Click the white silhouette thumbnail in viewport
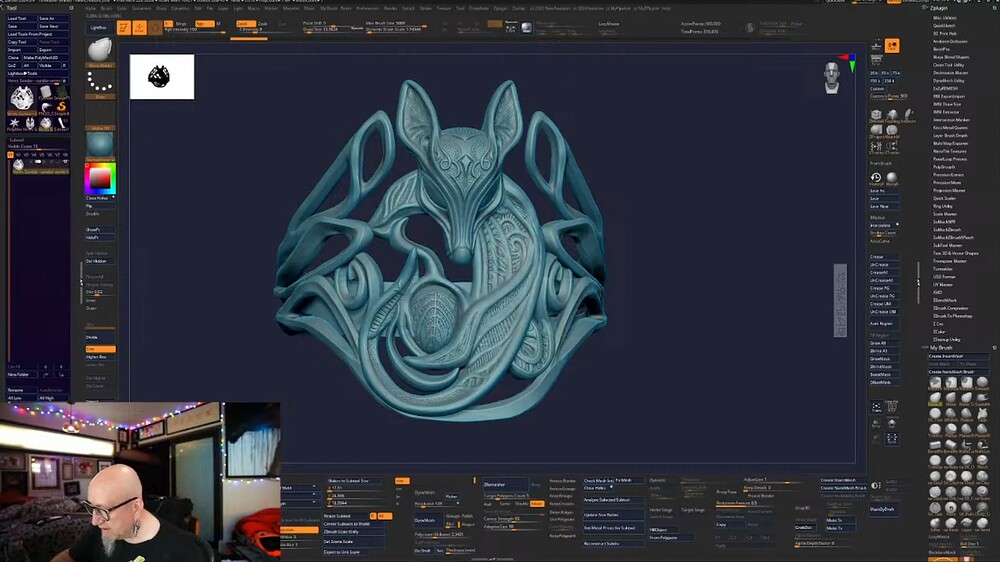The height and width of the screenshot is (562, 1000). tap(162, 77)
